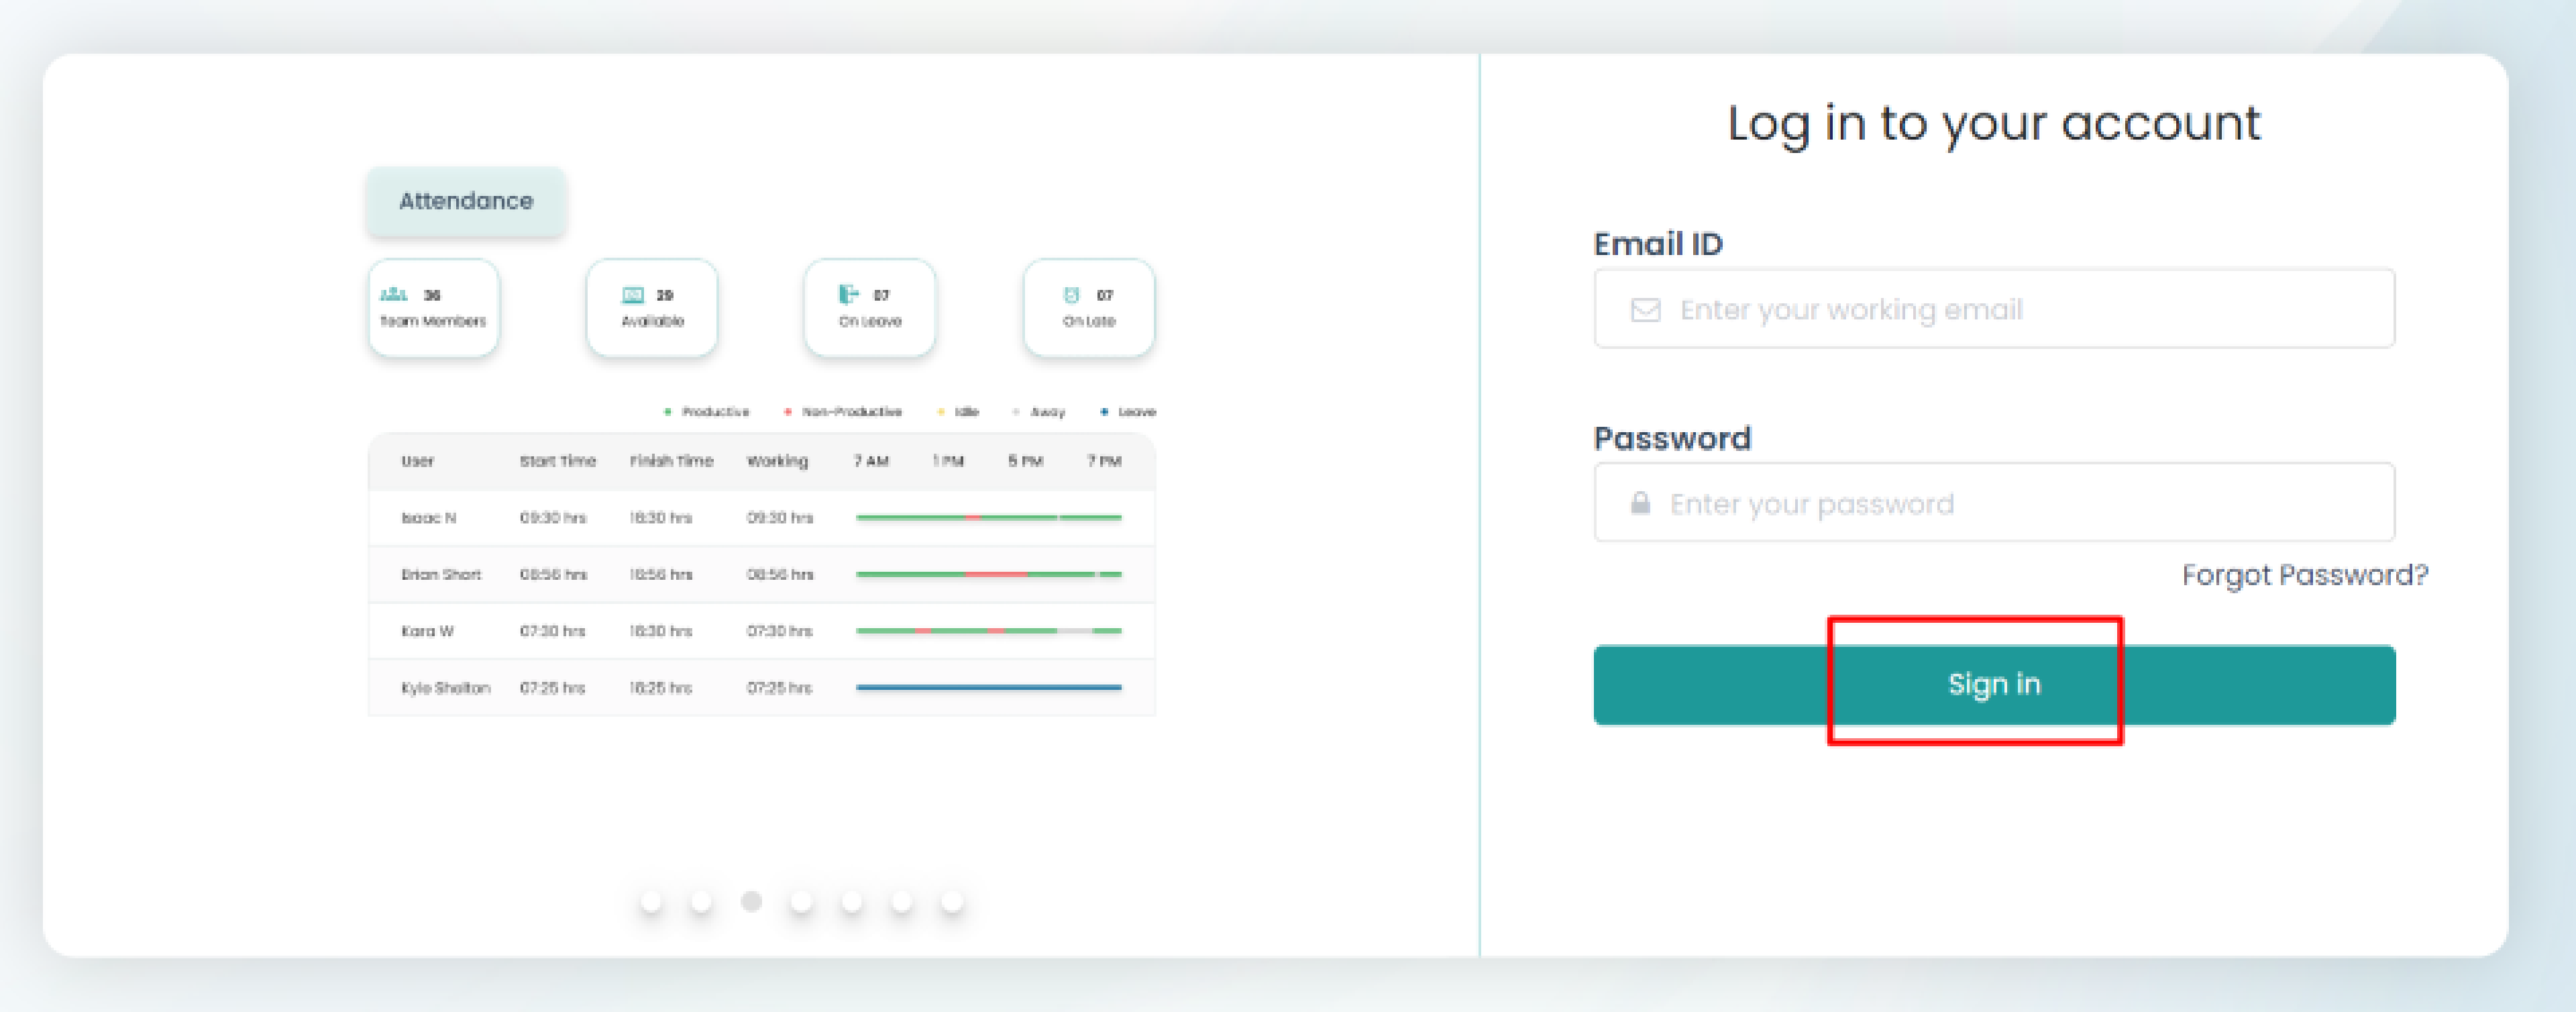This screenshot has width=2576, height=1012.
Task: Select the sixth carousel dot
Action: pyautogui.click(x=901, y=902)
